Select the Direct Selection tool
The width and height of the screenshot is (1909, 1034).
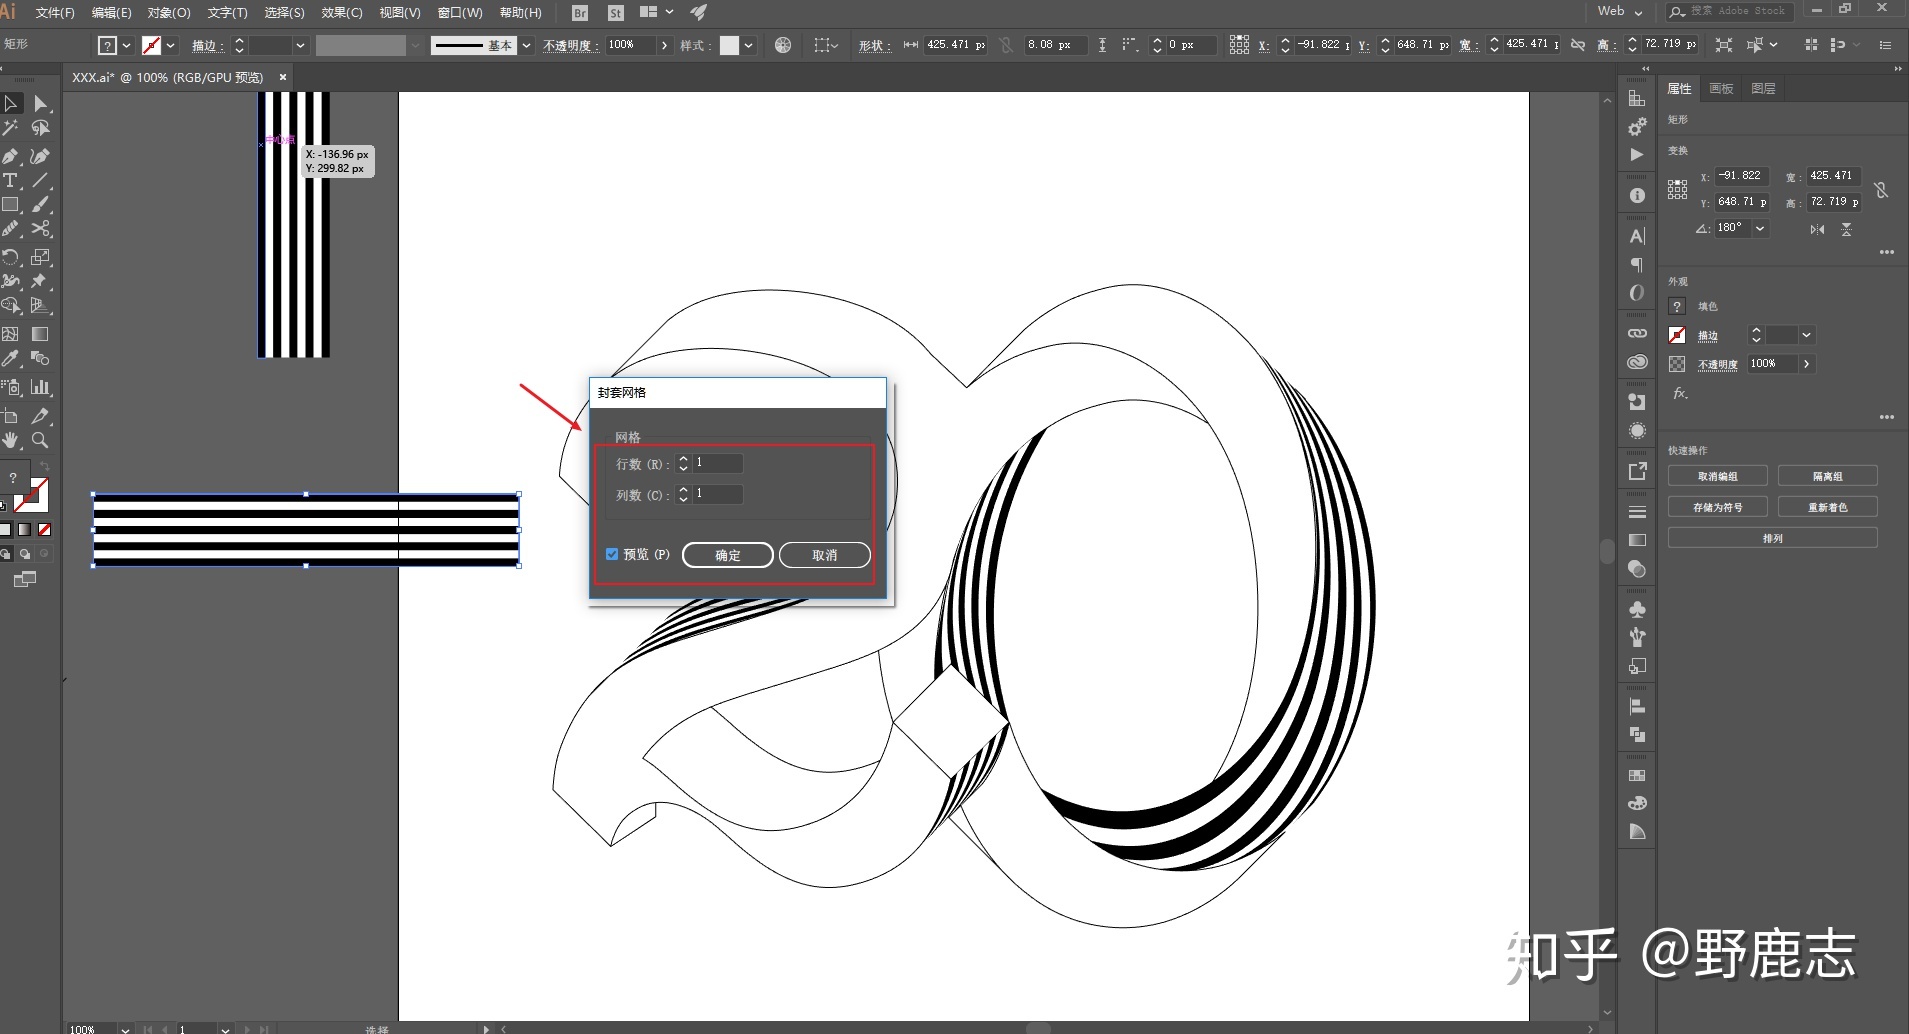(40, 103)
